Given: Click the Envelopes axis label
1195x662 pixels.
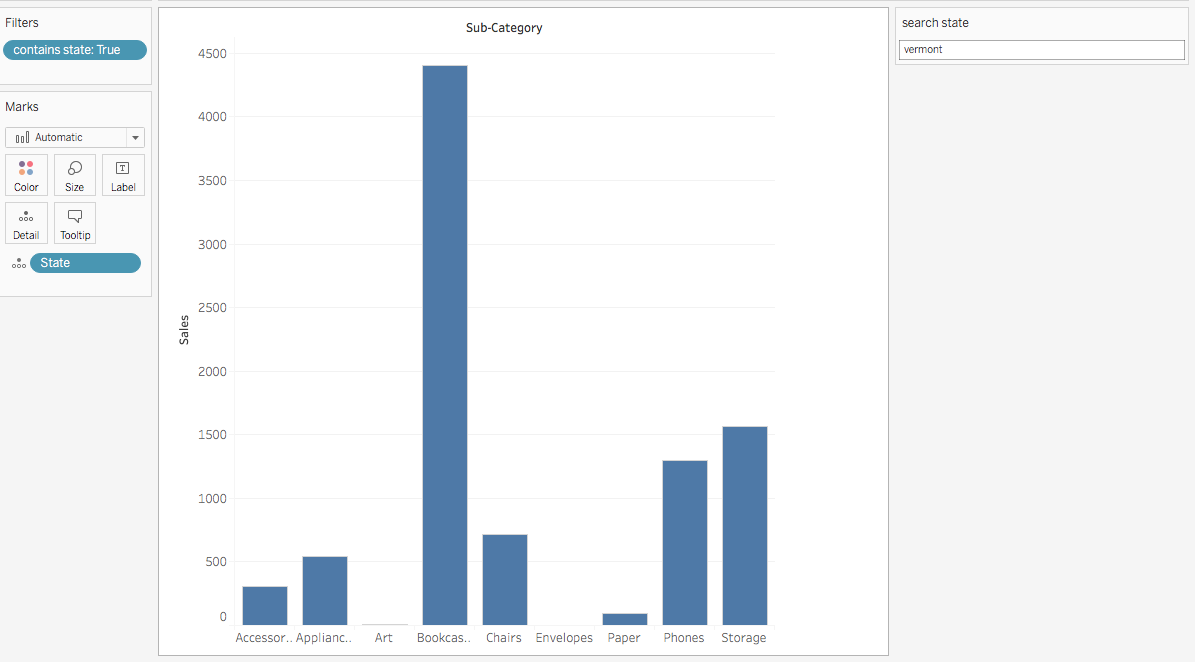Looking at the screenshot, I should [x=564, y=638].
